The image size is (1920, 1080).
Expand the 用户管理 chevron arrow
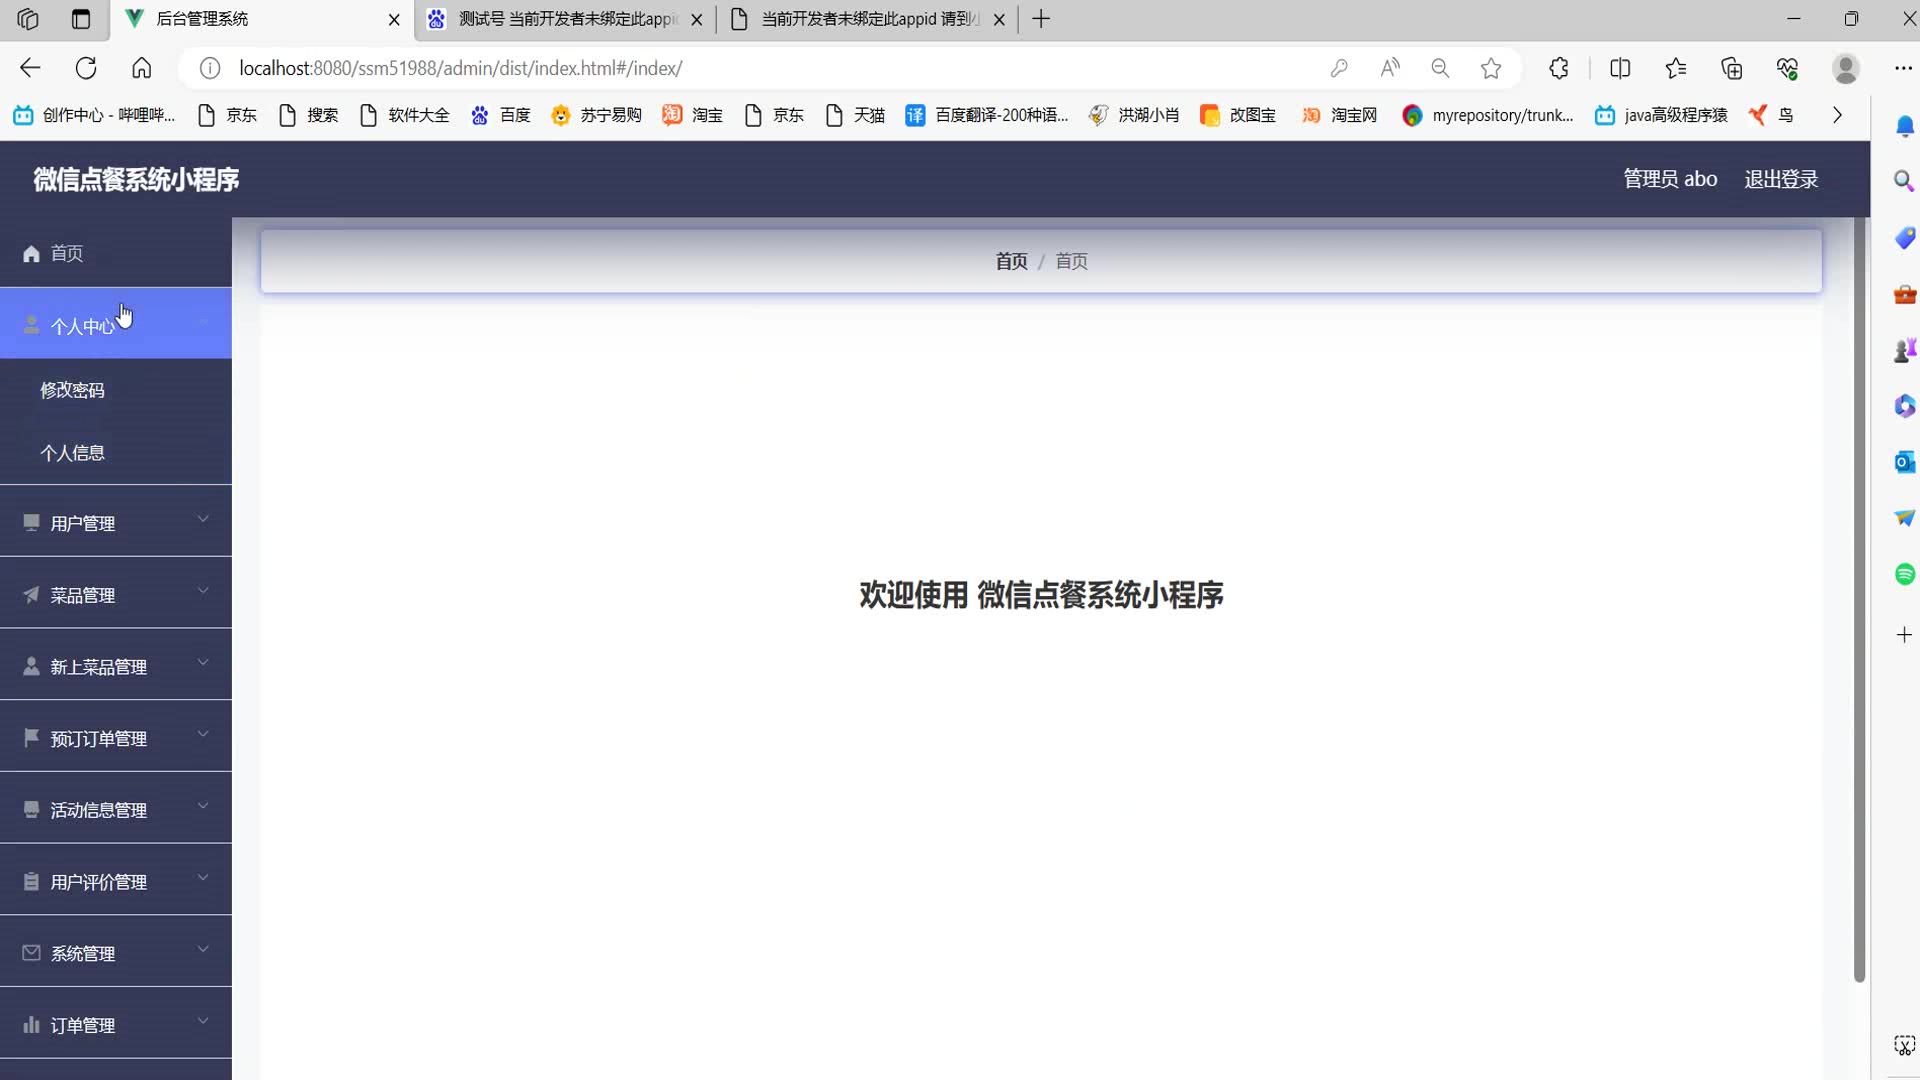pos(203,519)
